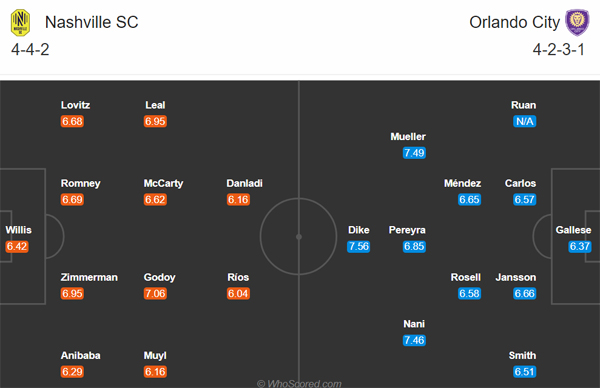Click Ruan's N/A rating badge

[524, 121]
